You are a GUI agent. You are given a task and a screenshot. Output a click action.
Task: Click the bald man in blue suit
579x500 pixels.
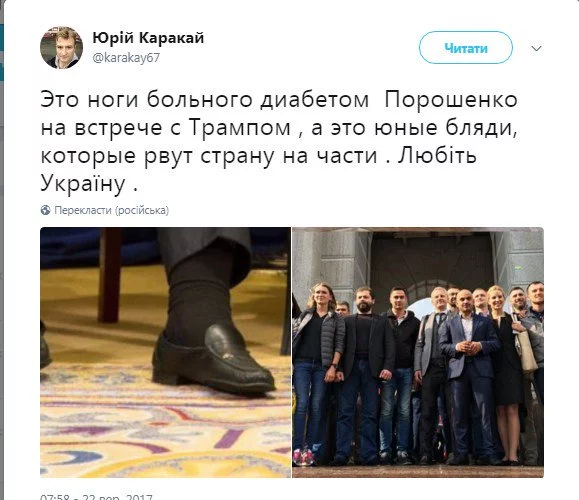pyautogui.click(x=469, y=375)
